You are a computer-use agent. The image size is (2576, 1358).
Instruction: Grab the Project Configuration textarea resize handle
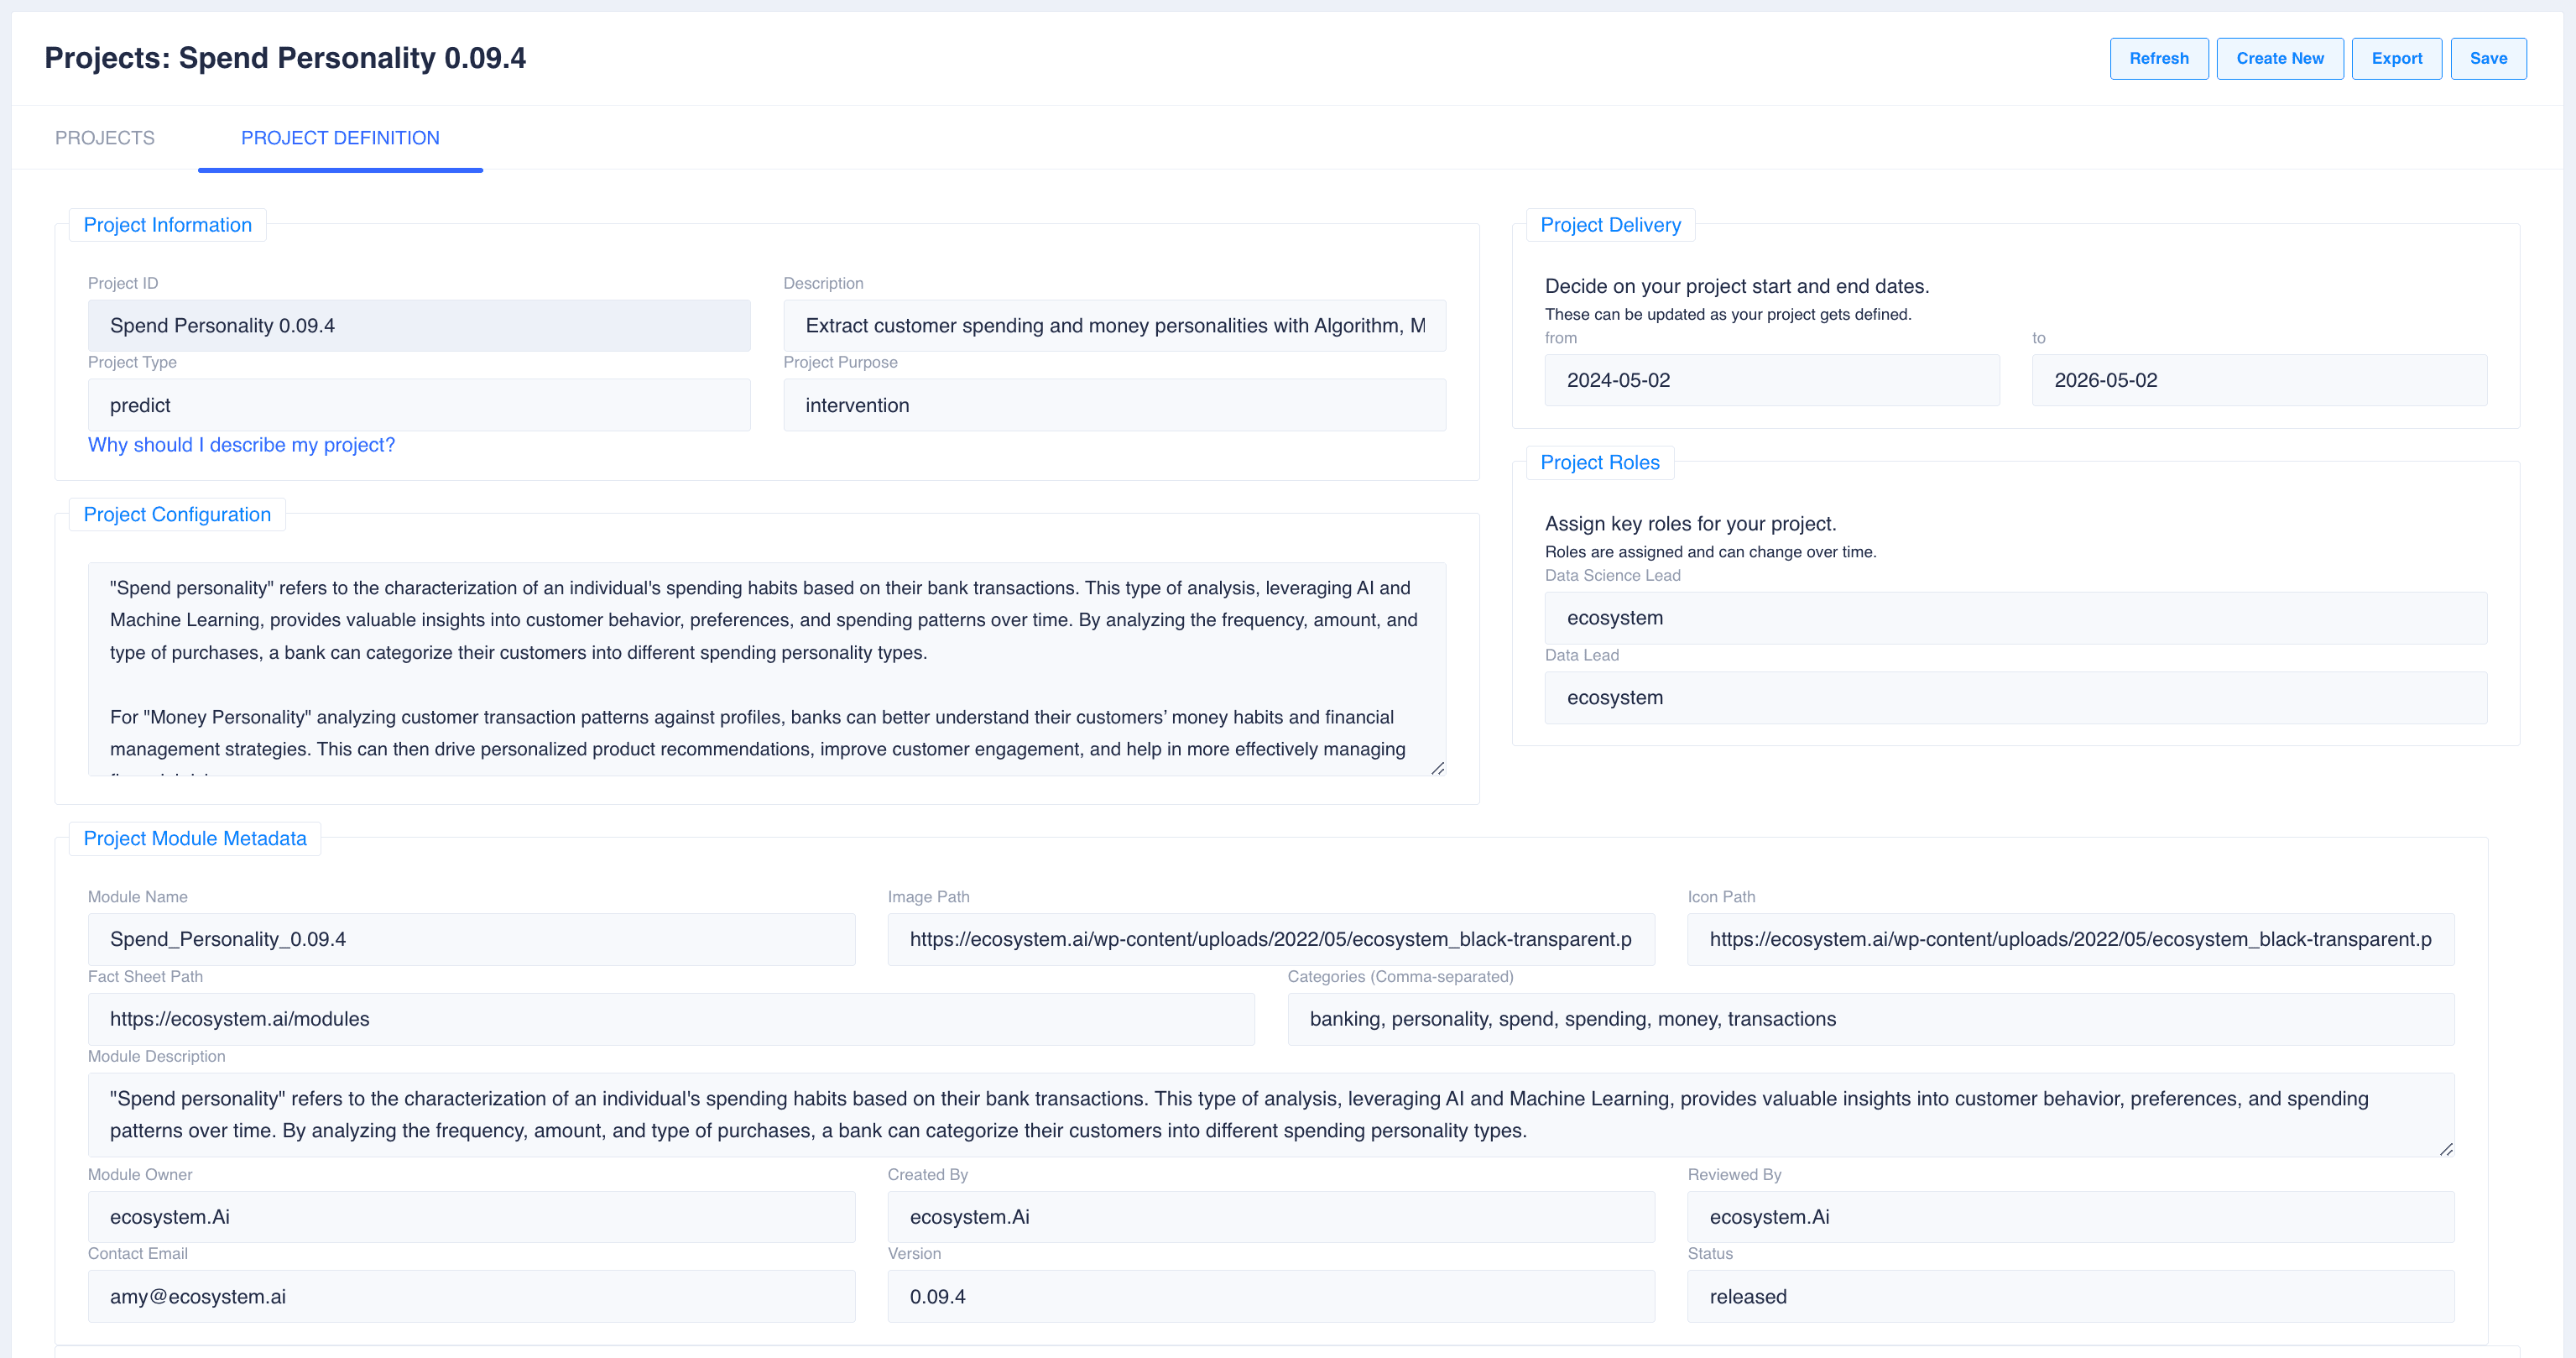[1437, 768]
